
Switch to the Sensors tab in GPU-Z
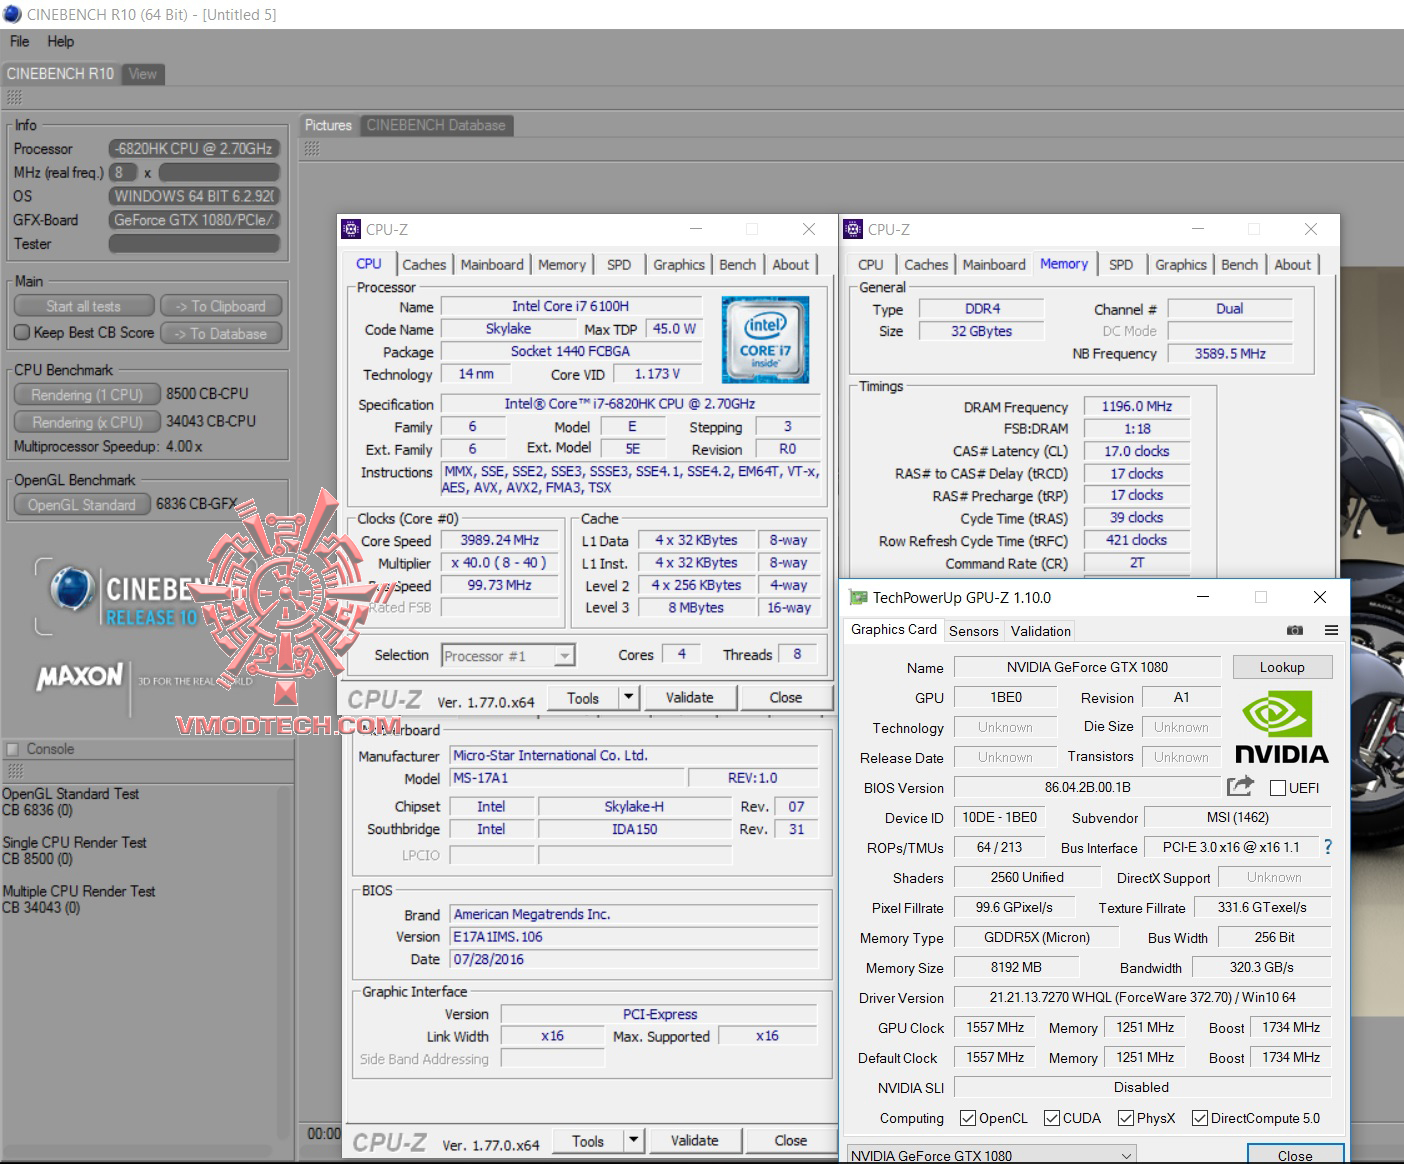[973, 631]
